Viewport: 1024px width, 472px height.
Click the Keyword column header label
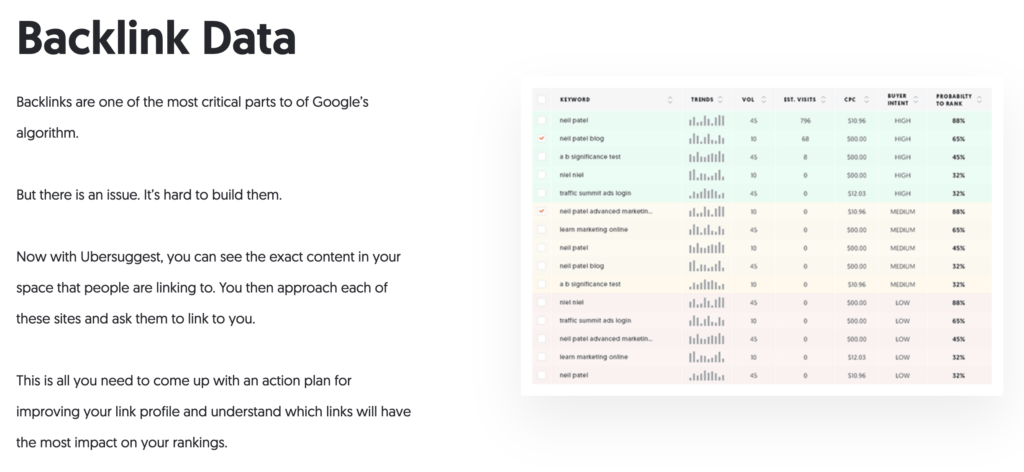coord(575,100)
